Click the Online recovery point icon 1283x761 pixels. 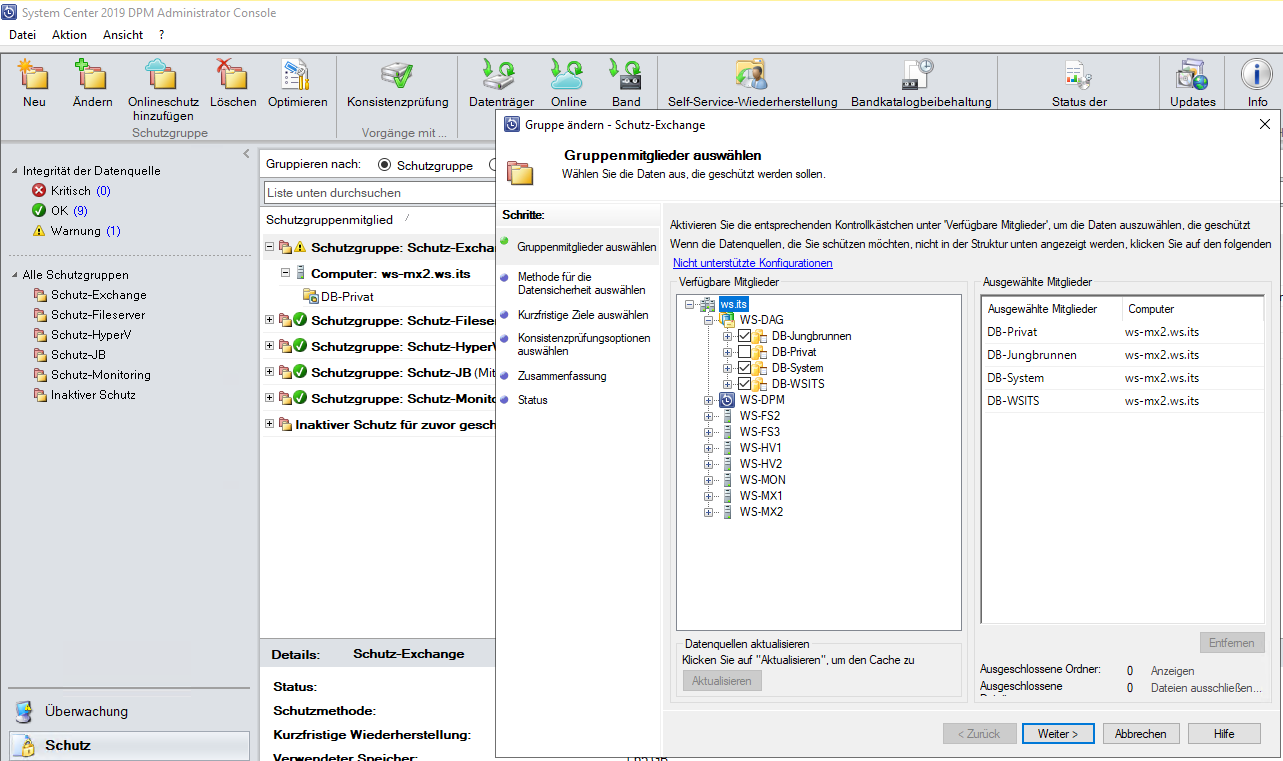click(568, 75)
